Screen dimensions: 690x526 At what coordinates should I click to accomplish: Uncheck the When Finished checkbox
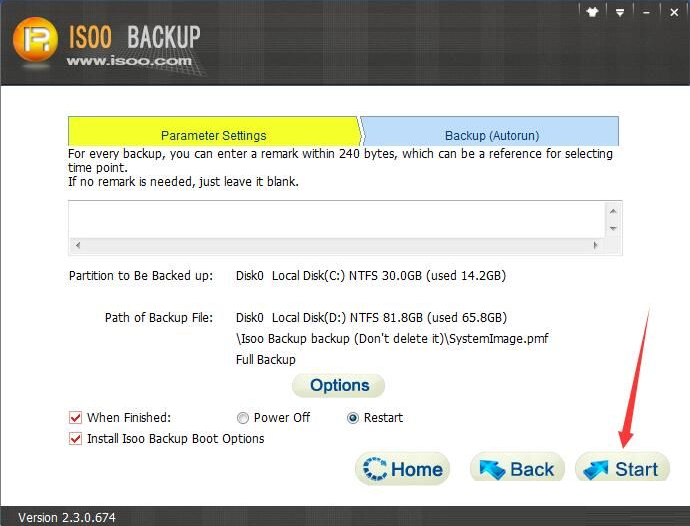click(75, 417)
